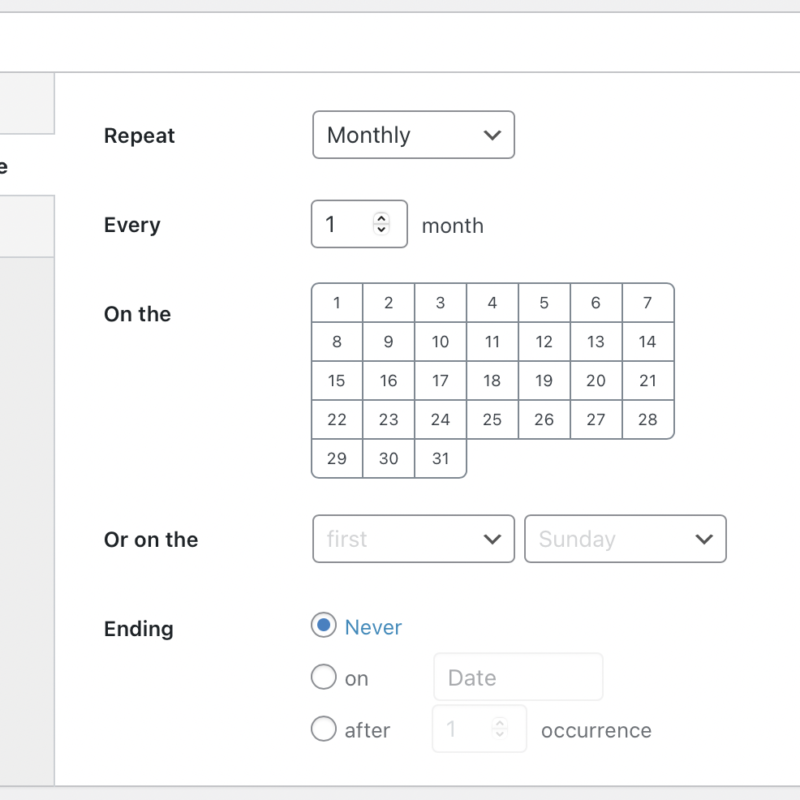Decrease the Every month interval stepper
This screenshot has width=800, height=800.
pyautogui.click(x=383, y=229)
